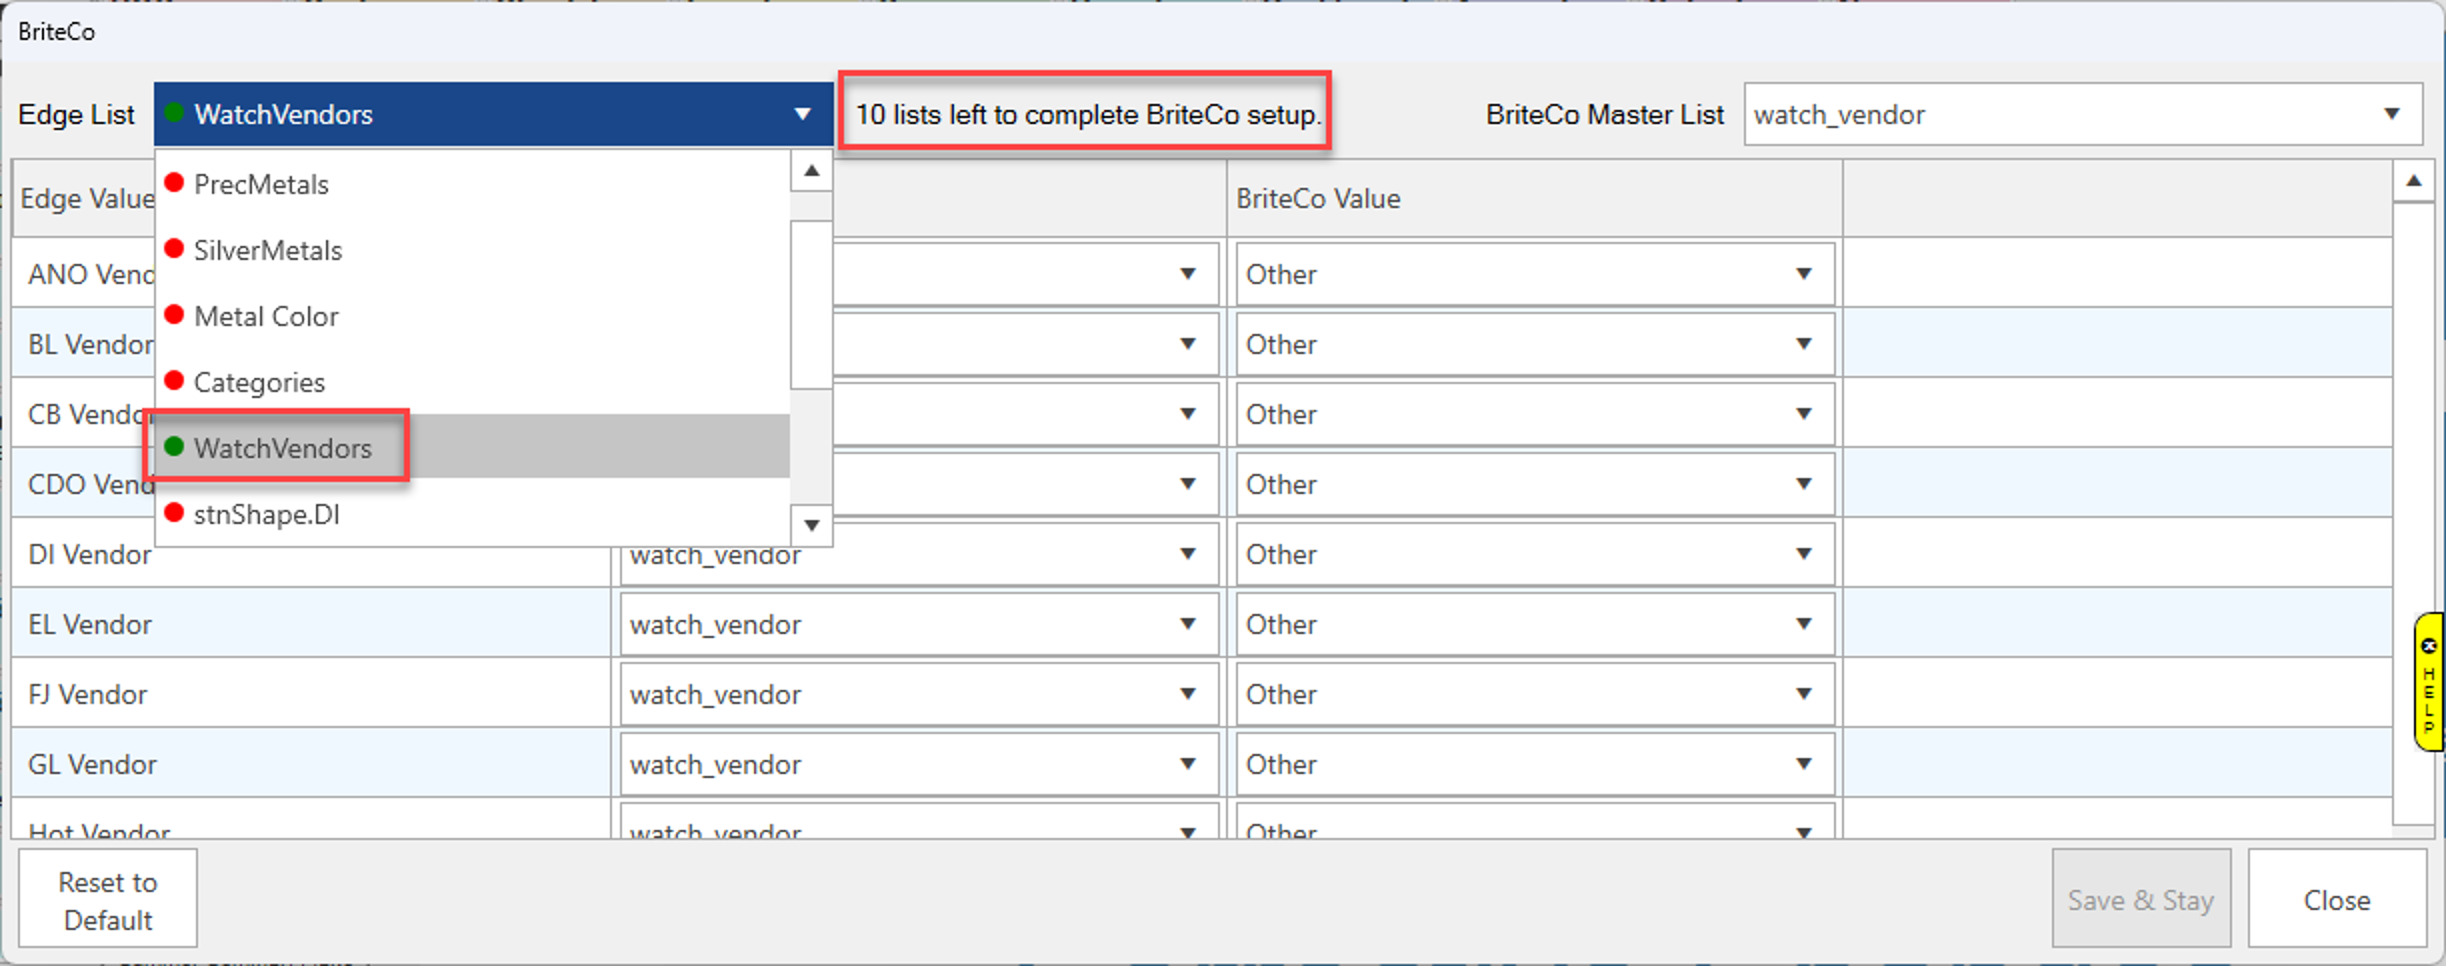Click the table's scroll up arrow

[2413, 182]
